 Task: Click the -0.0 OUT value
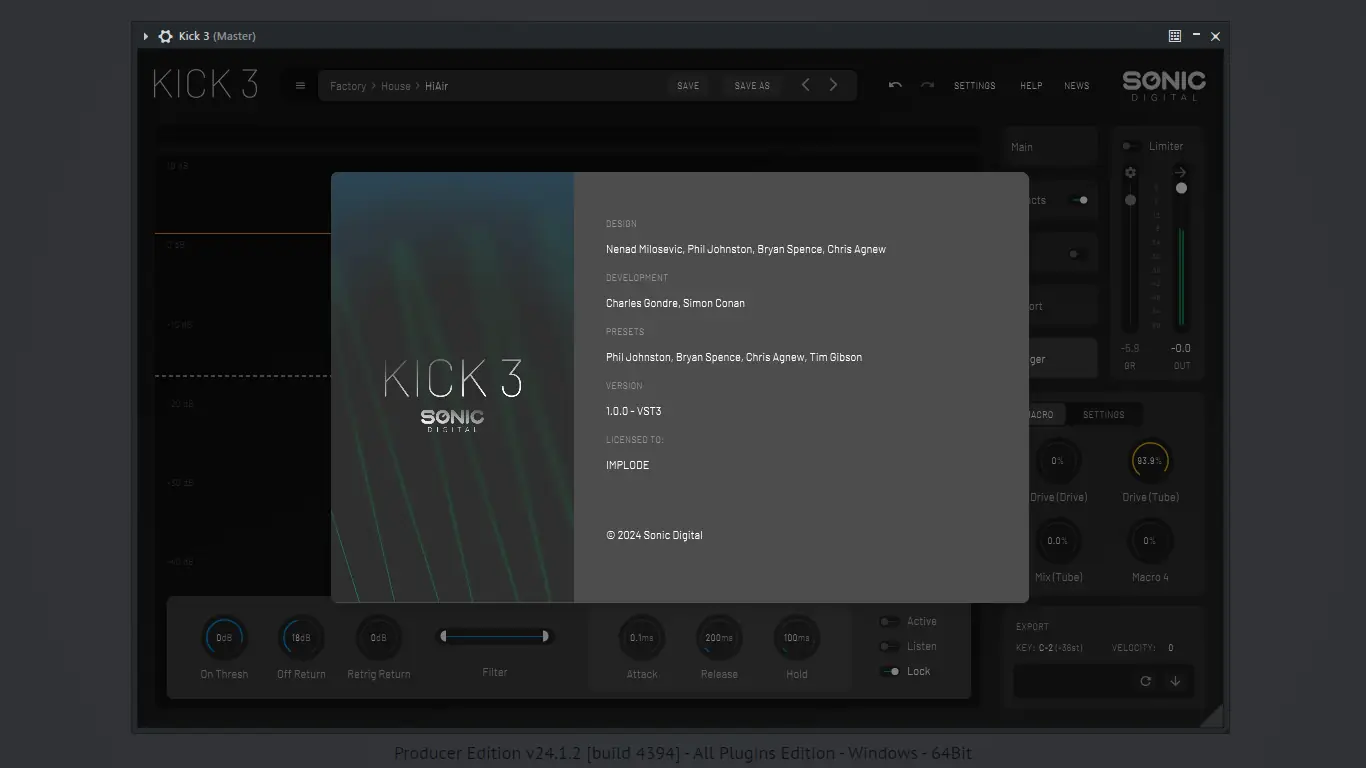1181,348
